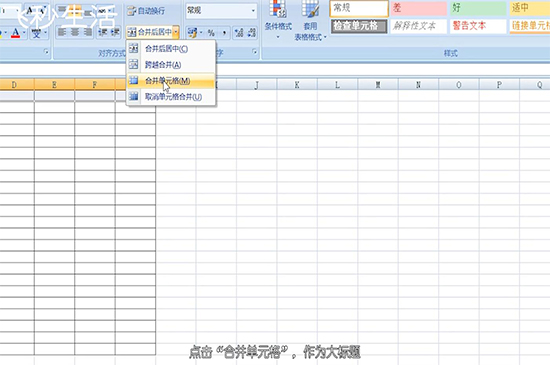This screenshot has height=365, width=550.
Task: Choose 跨越合并(A) from the menu
Action: 171,65
